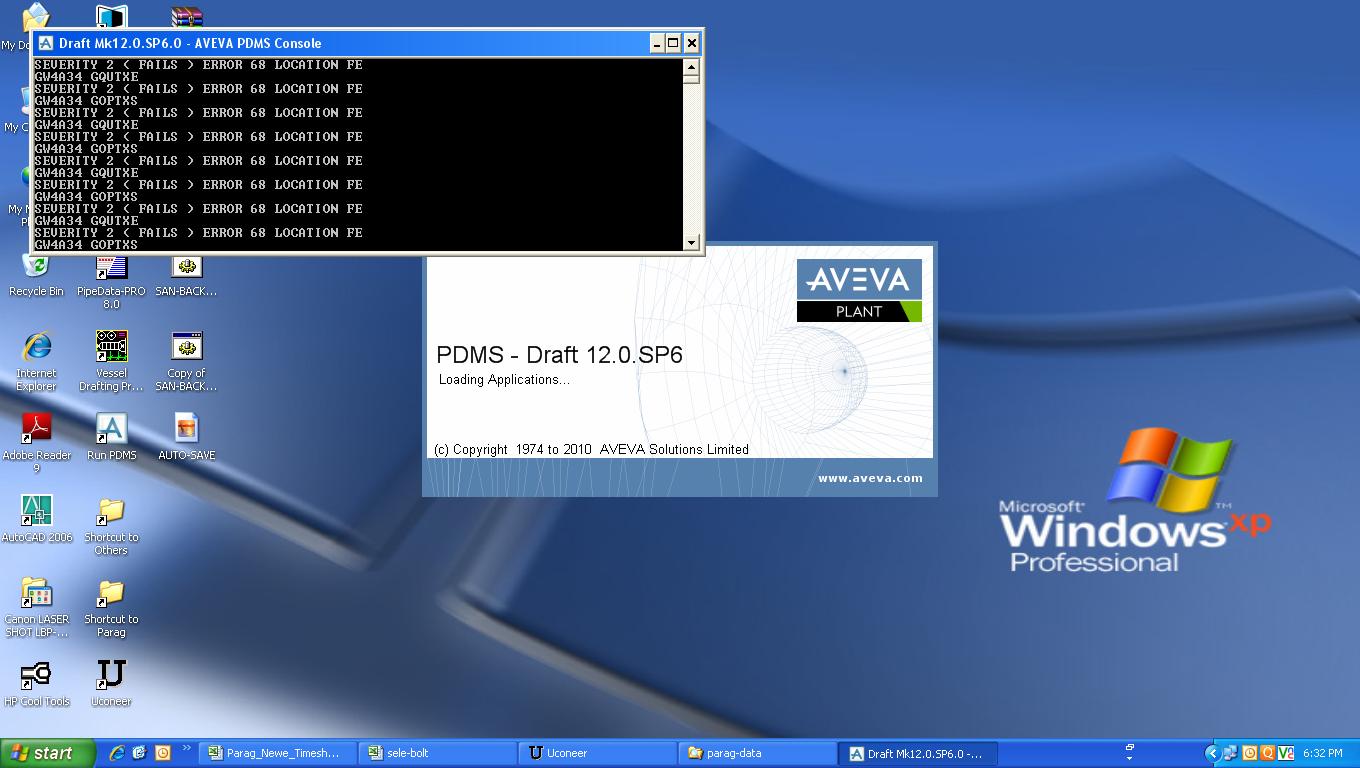
Task: Launch Internet Explorer from Quick Launch
Action: click(117, 753)
